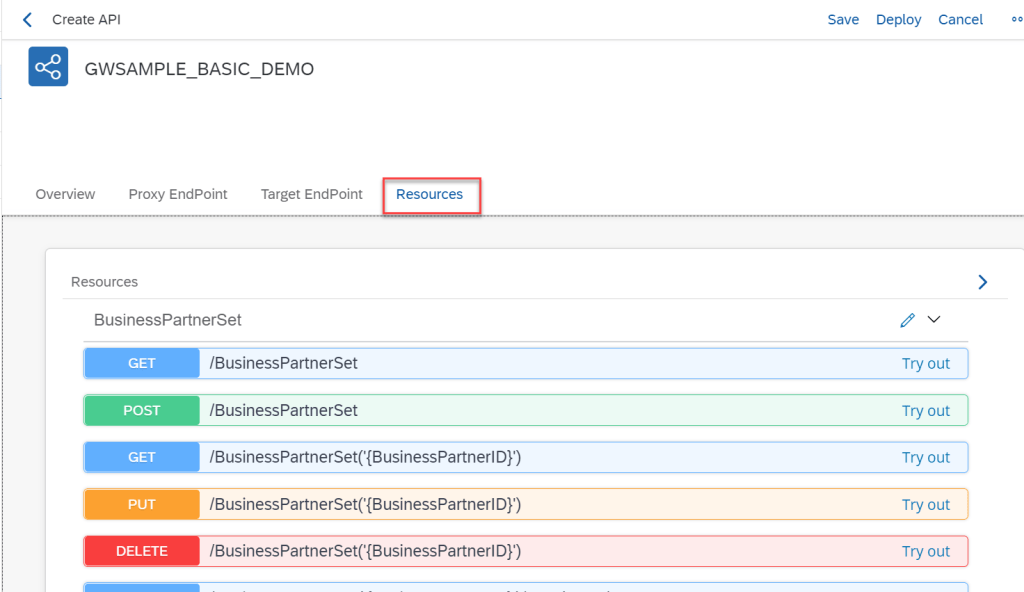Click the red DELETE method badge

(142, 552)
